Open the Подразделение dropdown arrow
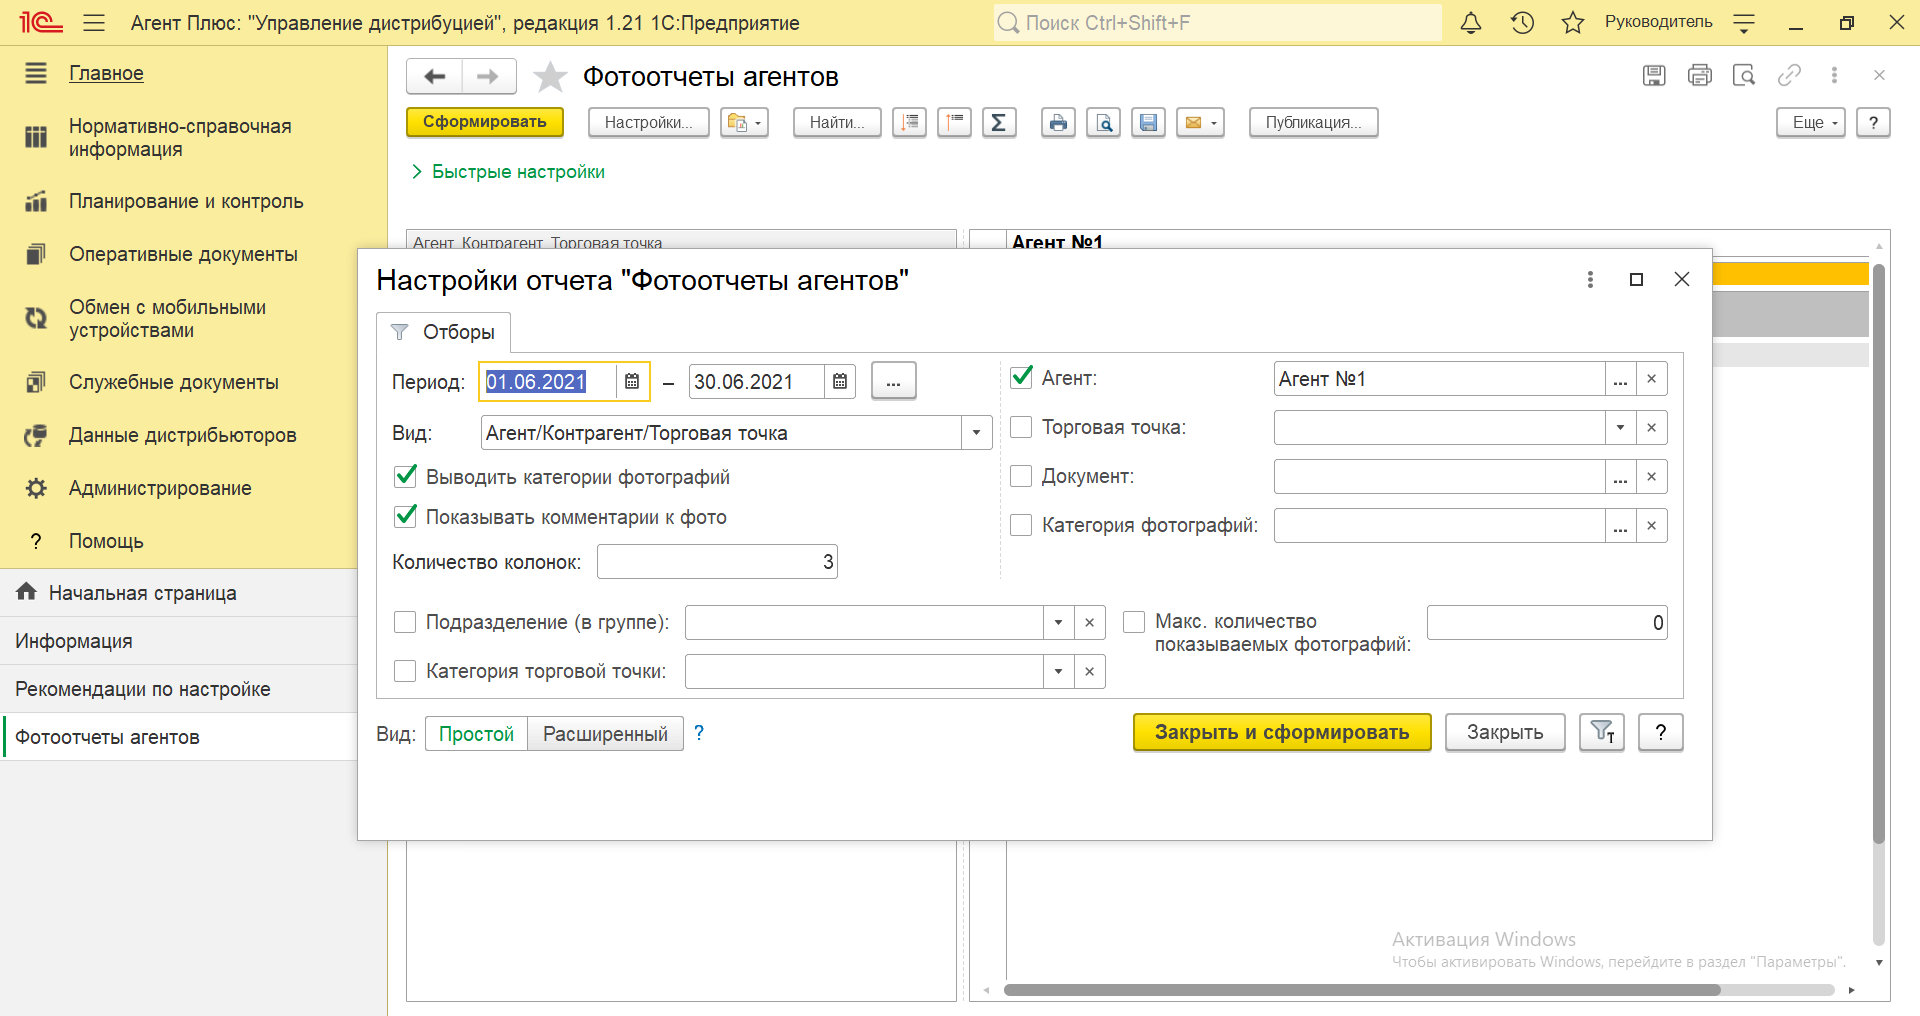The height and width of the screenshot is (1016, 1920). point(1058,622)
